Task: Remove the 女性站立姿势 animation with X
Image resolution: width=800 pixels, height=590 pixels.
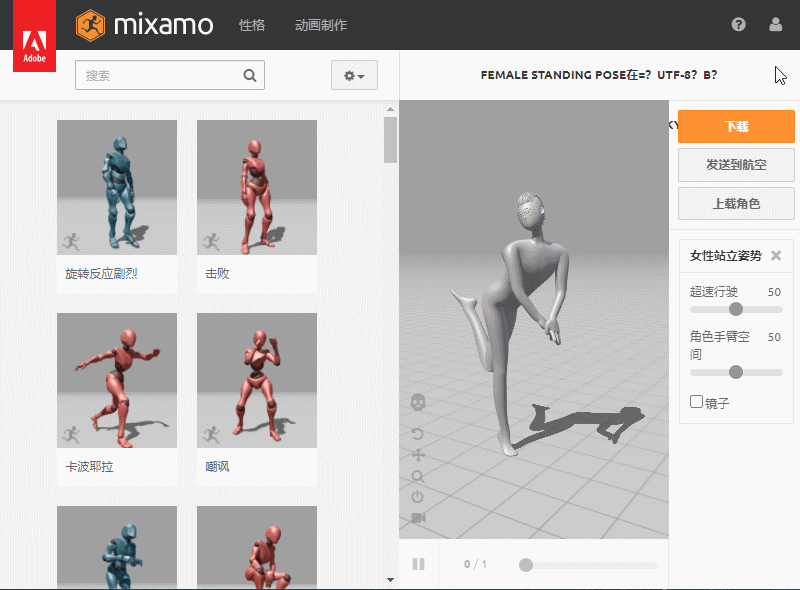Action: pos(776,255)
